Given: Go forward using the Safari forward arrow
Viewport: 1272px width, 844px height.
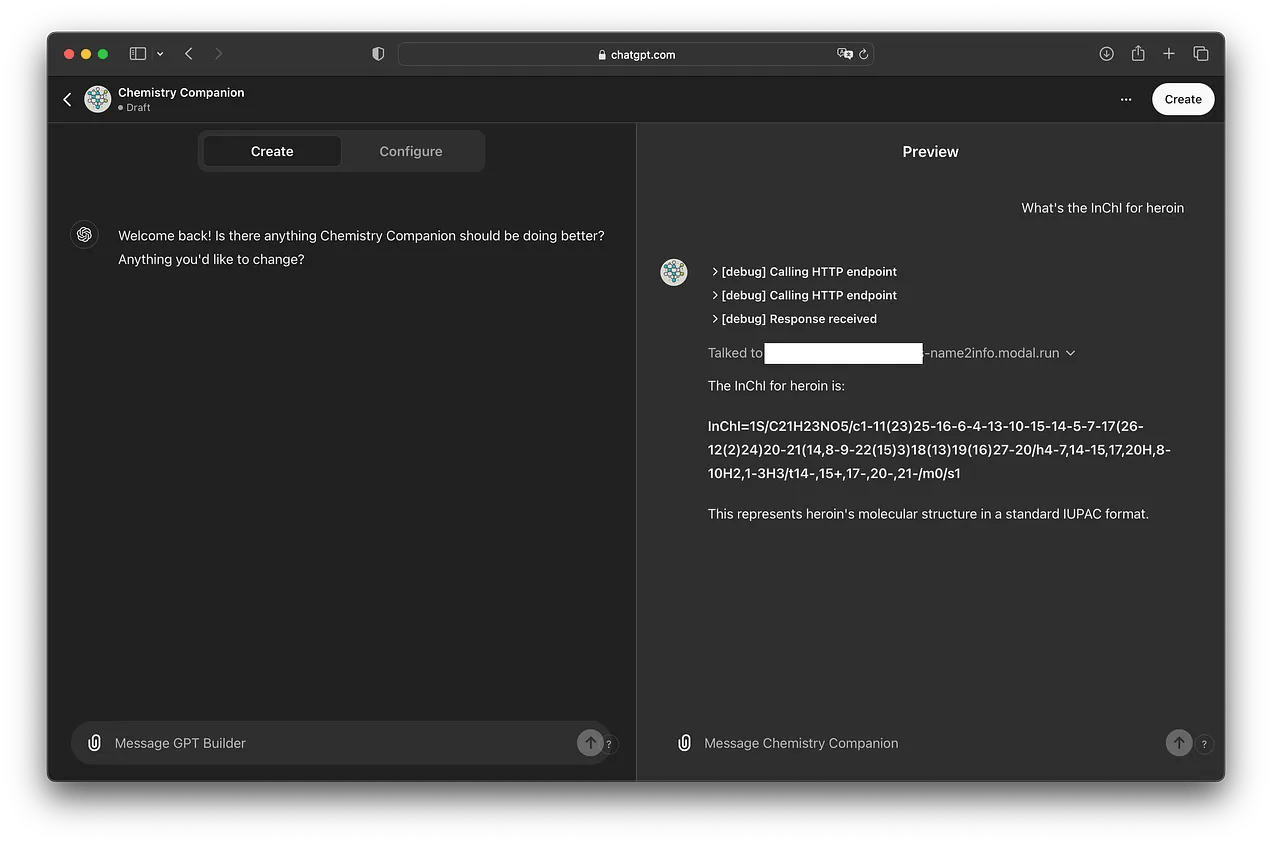Looking at the screenshot, I should [x=219, y=54].
